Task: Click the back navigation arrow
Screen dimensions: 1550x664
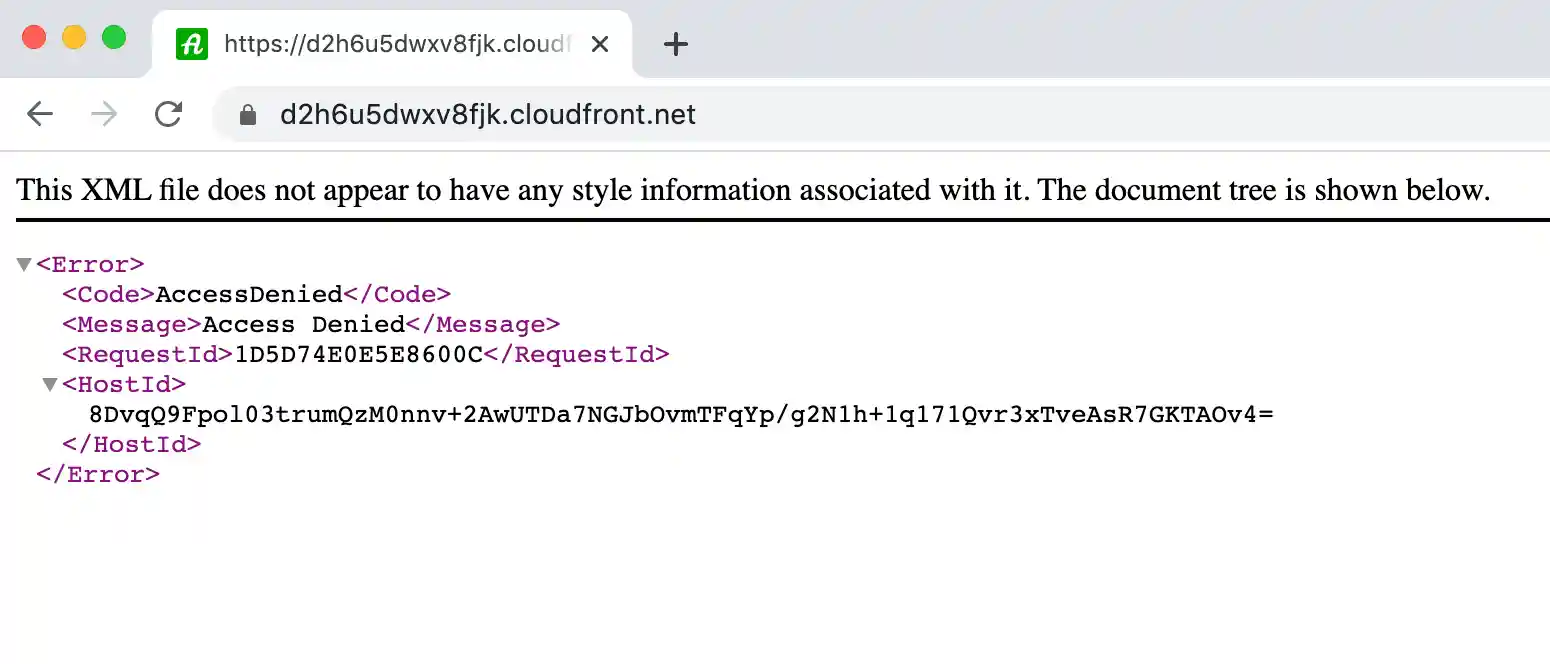Action: (39, 113)
